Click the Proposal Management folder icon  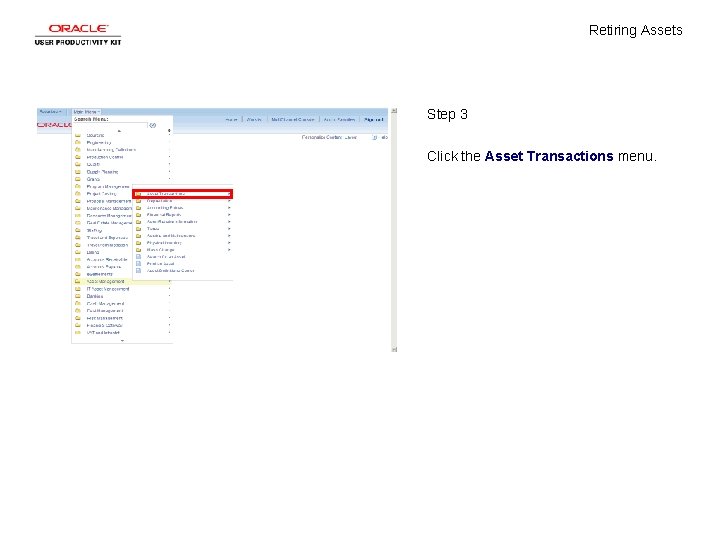coord(78,201)
